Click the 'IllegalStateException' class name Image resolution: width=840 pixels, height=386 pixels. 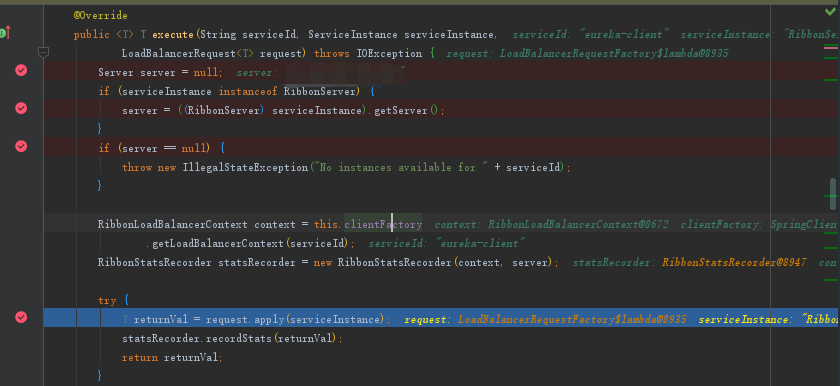coord(245,168)
